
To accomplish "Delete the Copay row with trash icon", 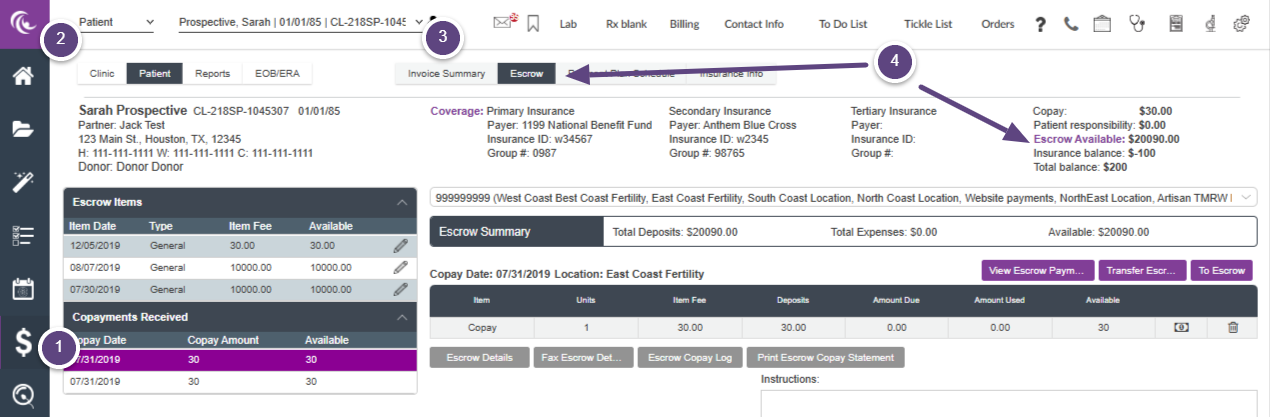I will coord(1233,327).
